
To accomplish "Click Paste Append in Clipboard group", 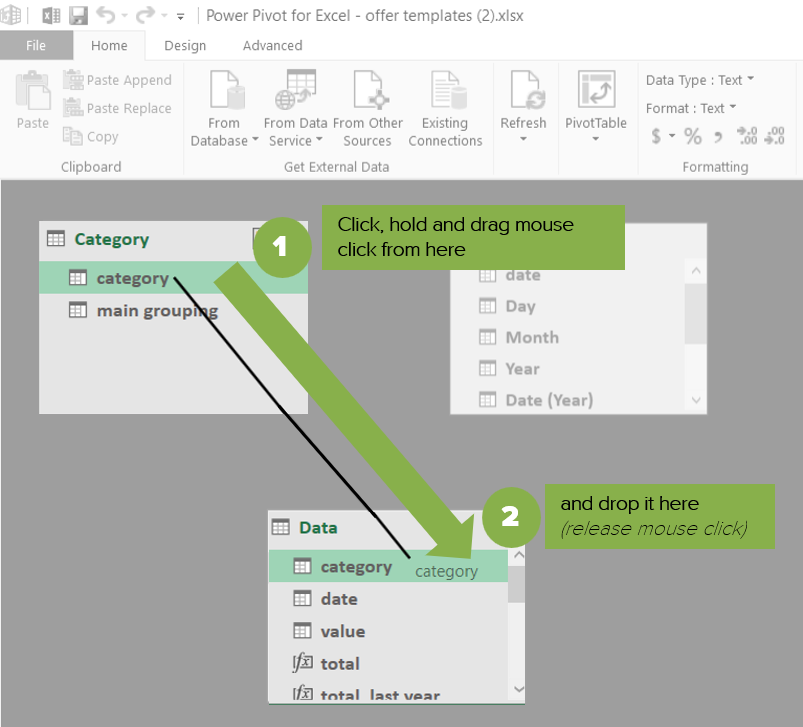I will 117,80.
